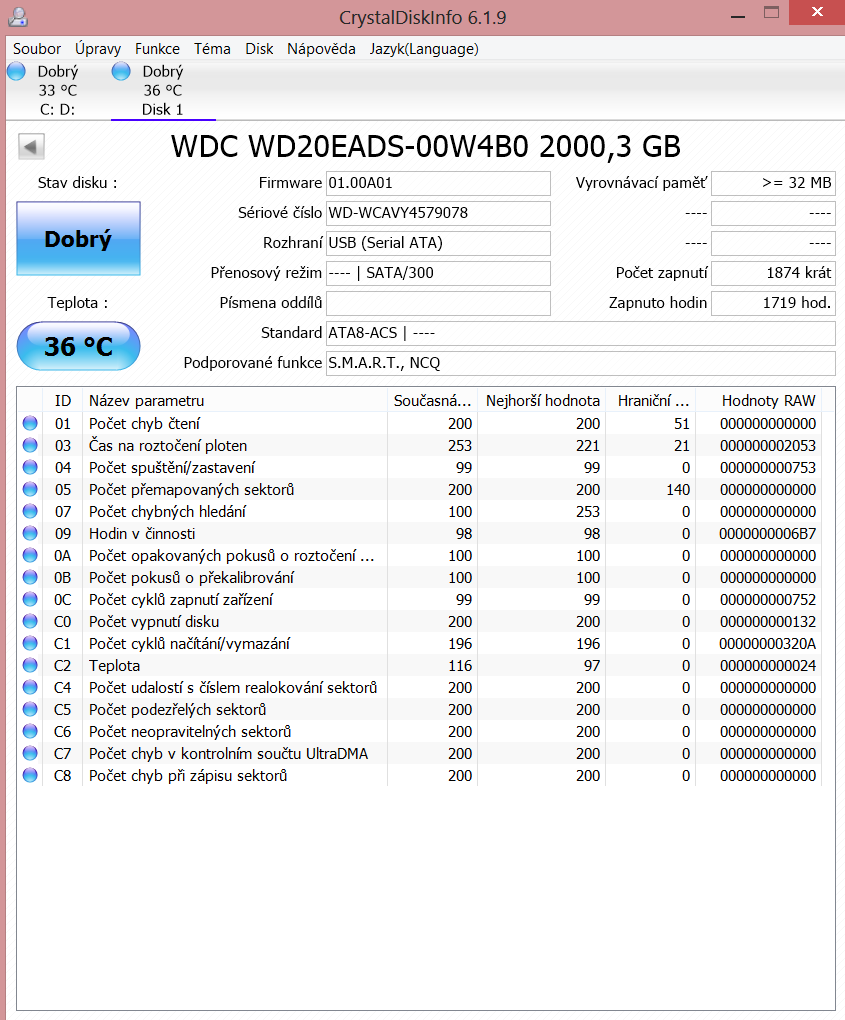Open the Disk menu
The image size is (845, 1020).
point(259,49)
